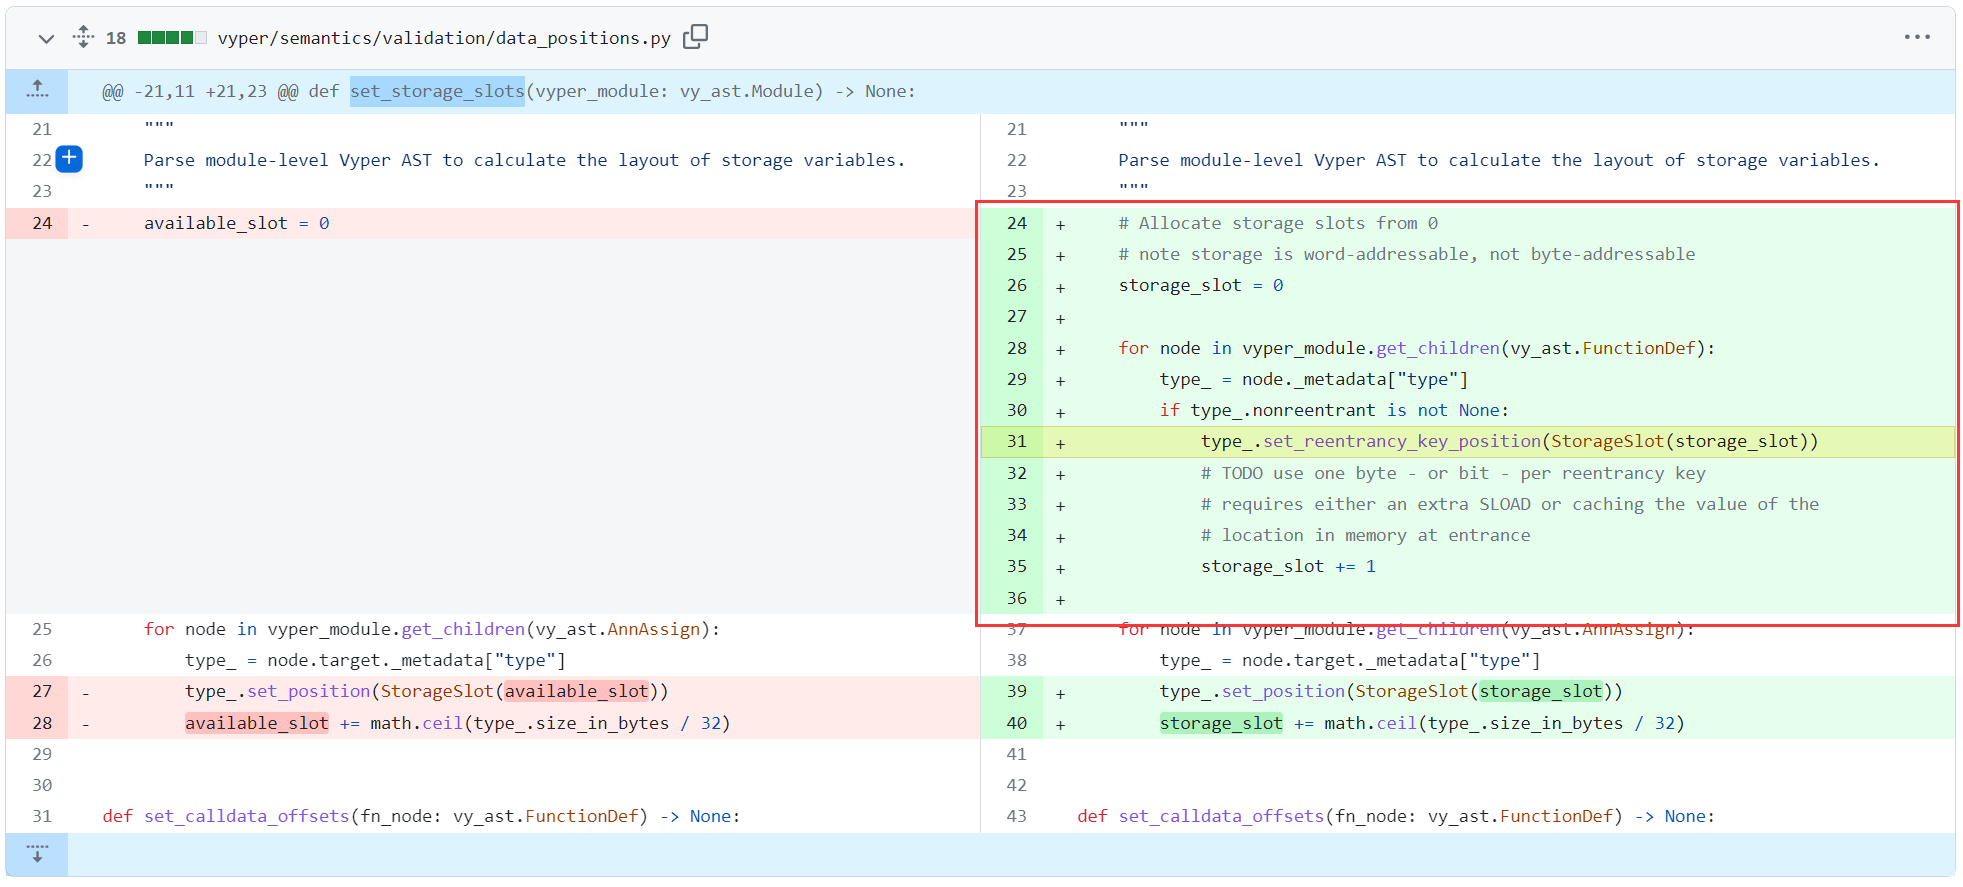Click highlighted set_storage_slots in hunk header

point(437,91)
